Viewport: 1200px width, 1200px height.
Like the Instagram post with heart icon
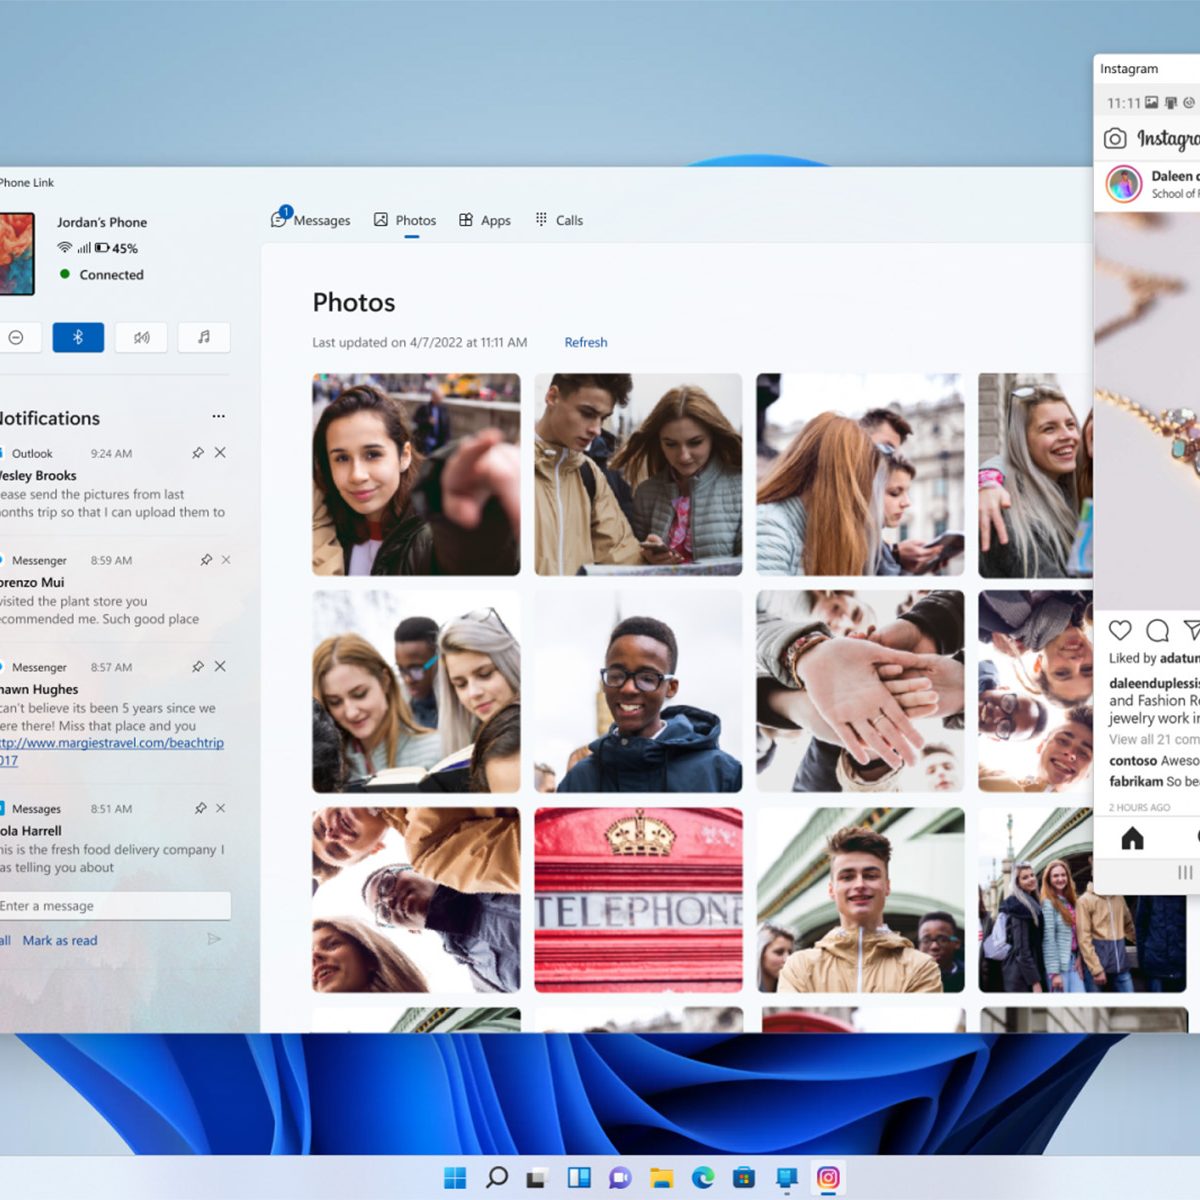tap(1120, 630)
